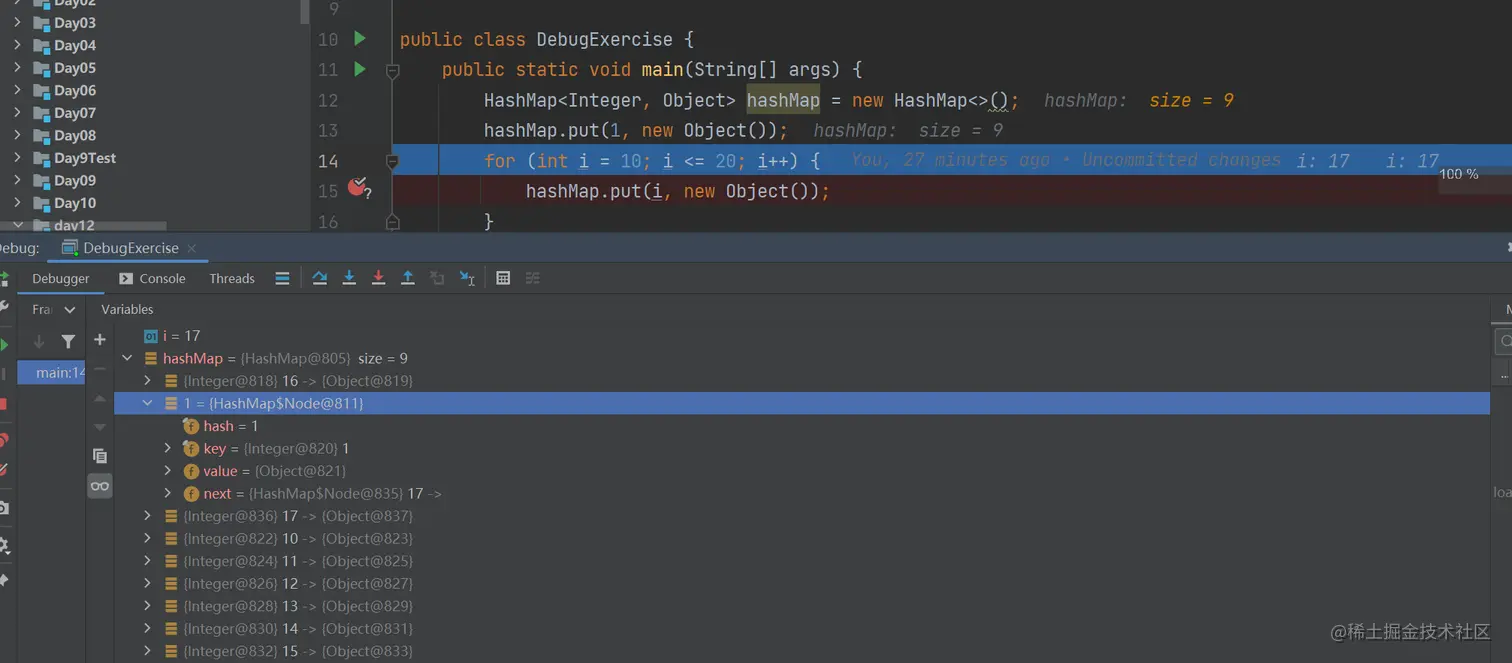Click the red Force Step Into icon
This screenshot has width=1512, height=663.
tap(378, 278)
